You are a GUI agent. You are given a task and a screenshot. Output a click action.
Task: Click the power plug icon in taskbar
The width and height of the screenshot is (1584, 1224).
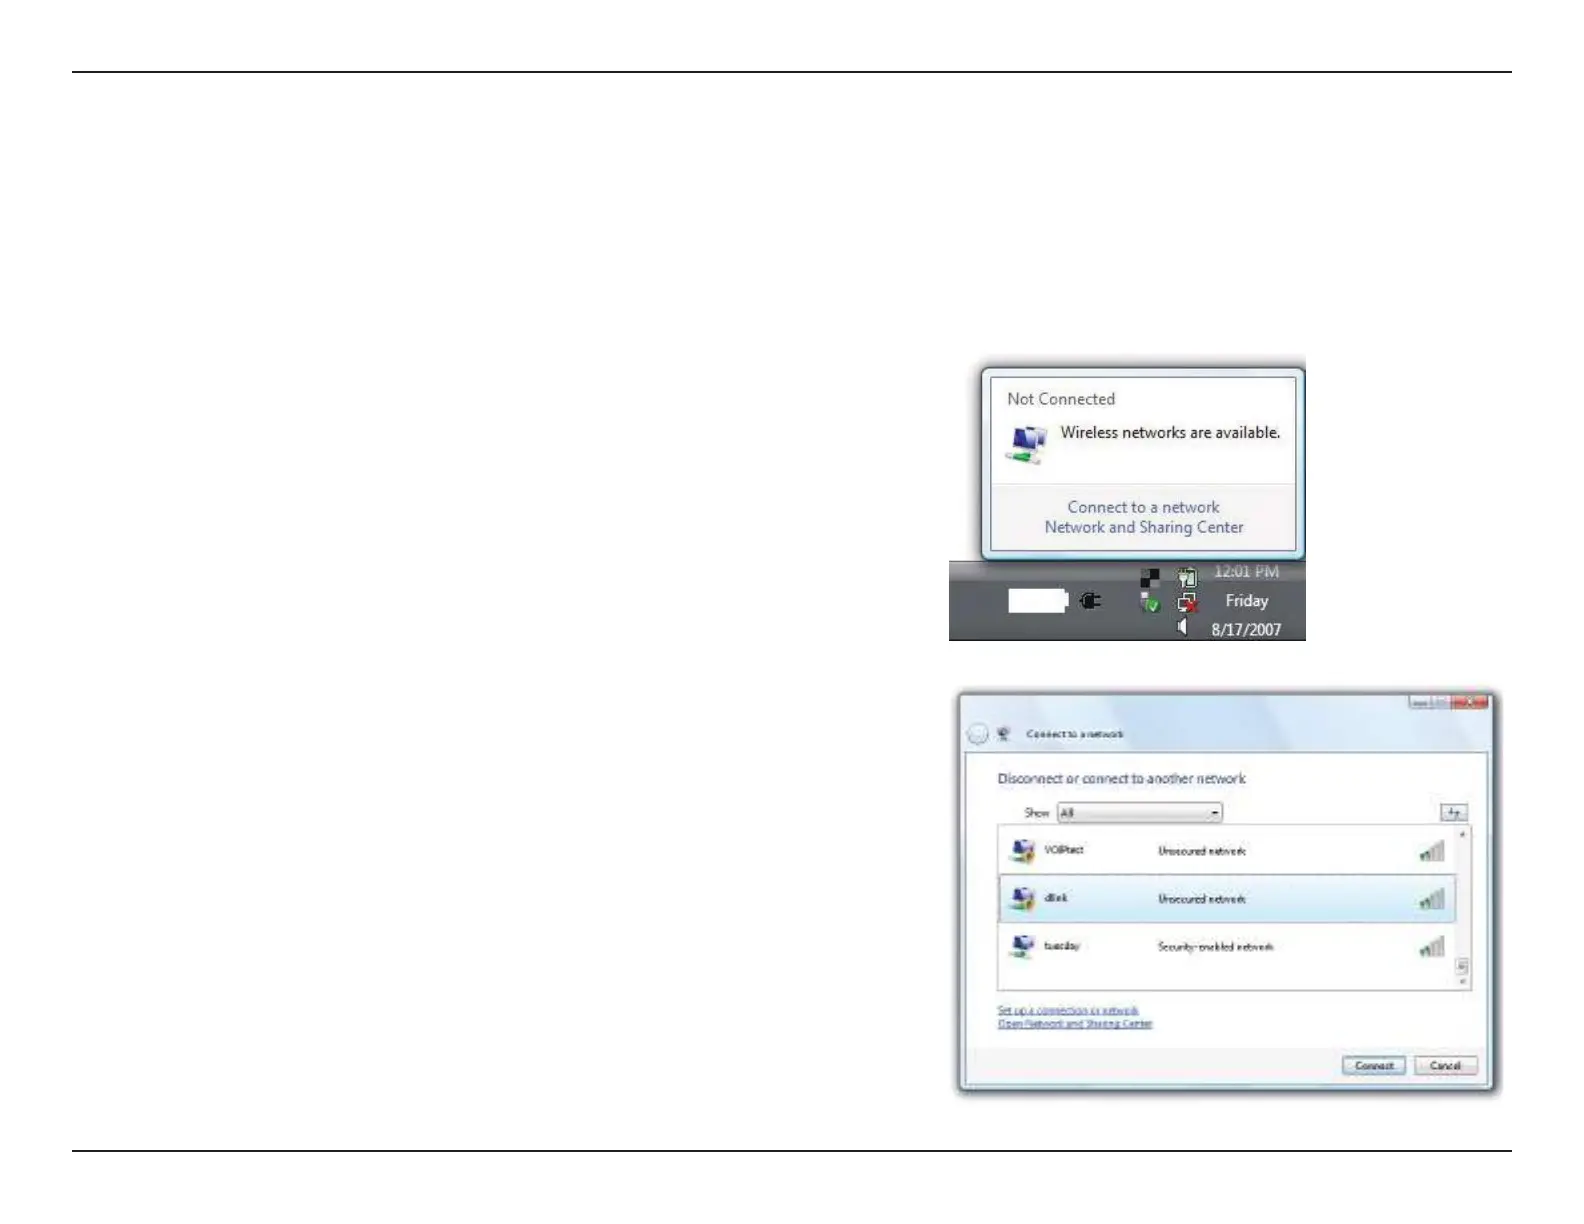click(1090, 601)
